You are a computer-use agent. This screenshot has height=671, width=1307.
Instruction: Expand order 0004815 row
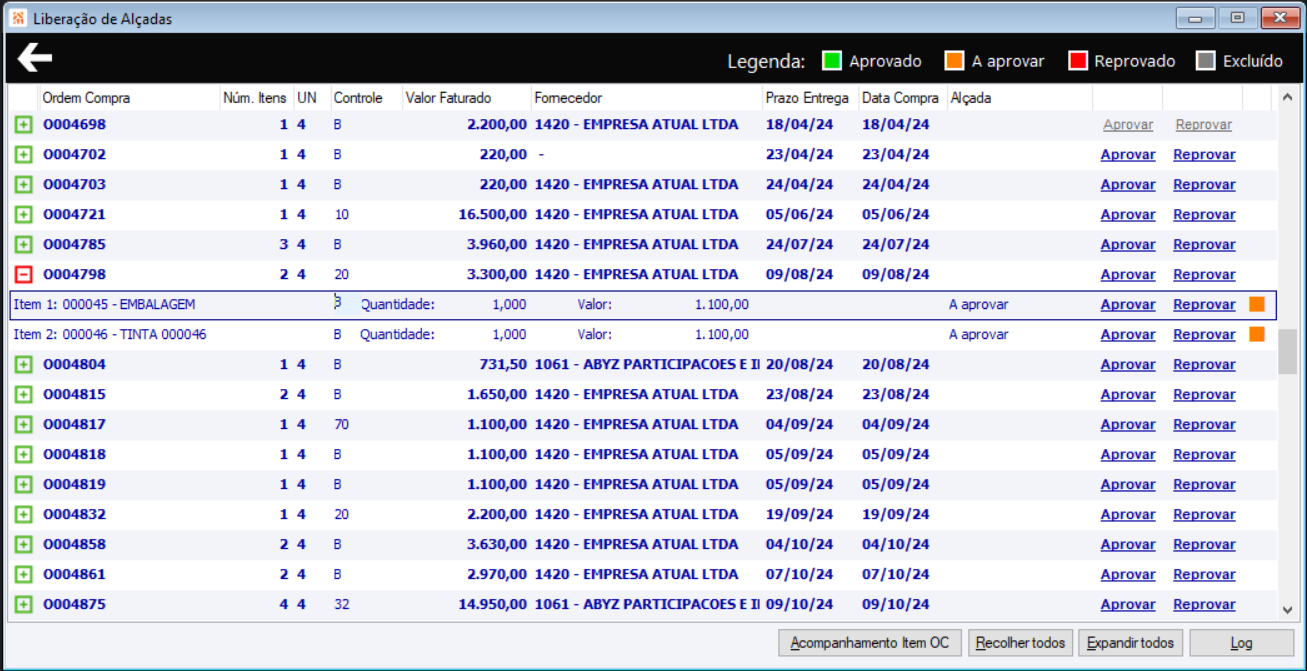tap(23, 395)
